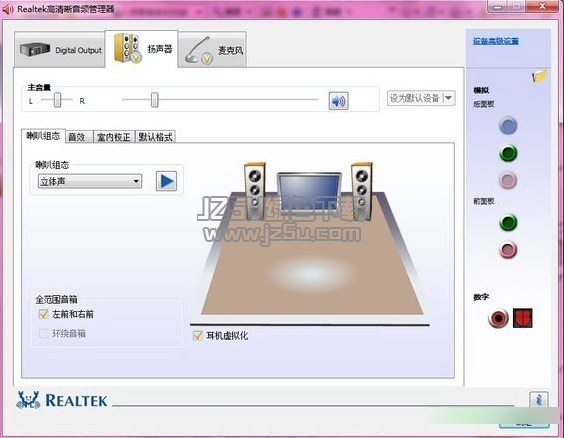This screenshot has width=564, height=438.
Task: Click the green rear panel jack
Action: point(508,153)
